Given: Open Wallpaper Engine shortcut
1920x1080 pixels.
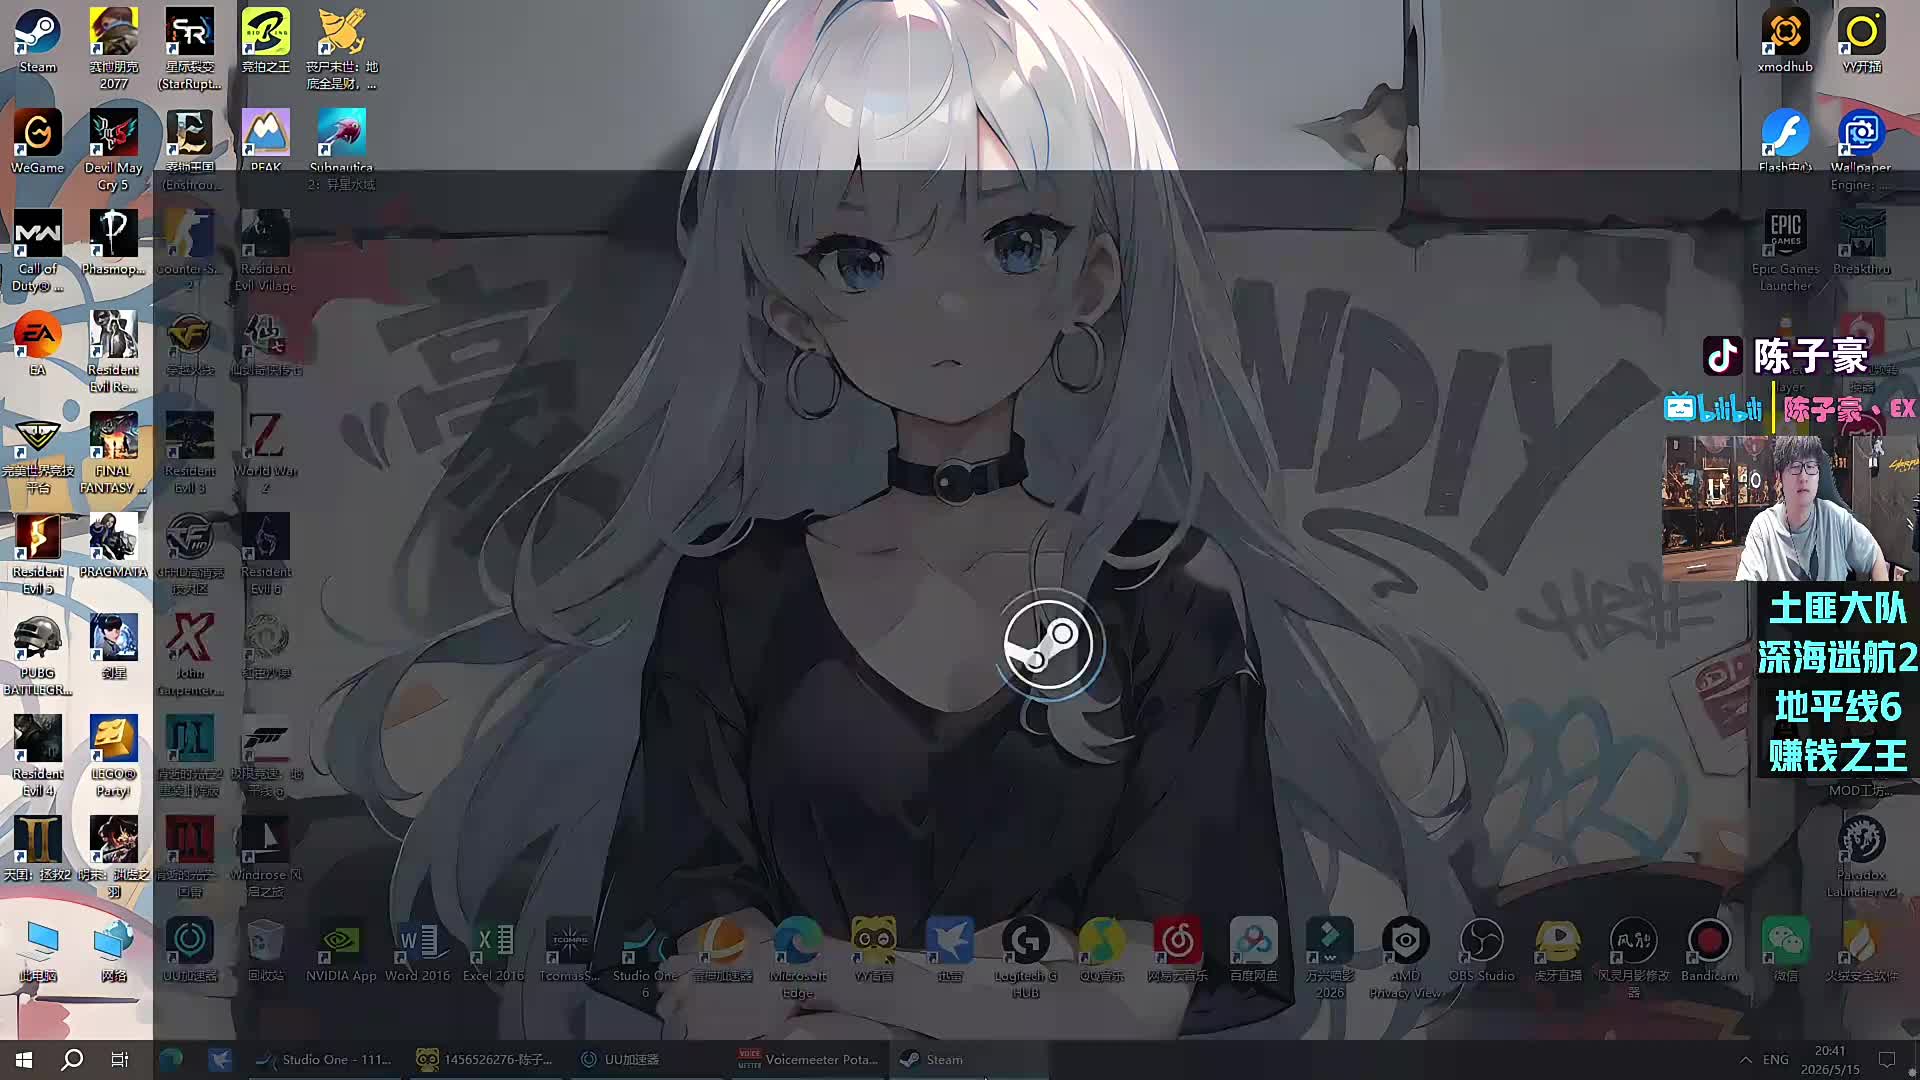Looking at the screenshot, I should [1861, 150].
